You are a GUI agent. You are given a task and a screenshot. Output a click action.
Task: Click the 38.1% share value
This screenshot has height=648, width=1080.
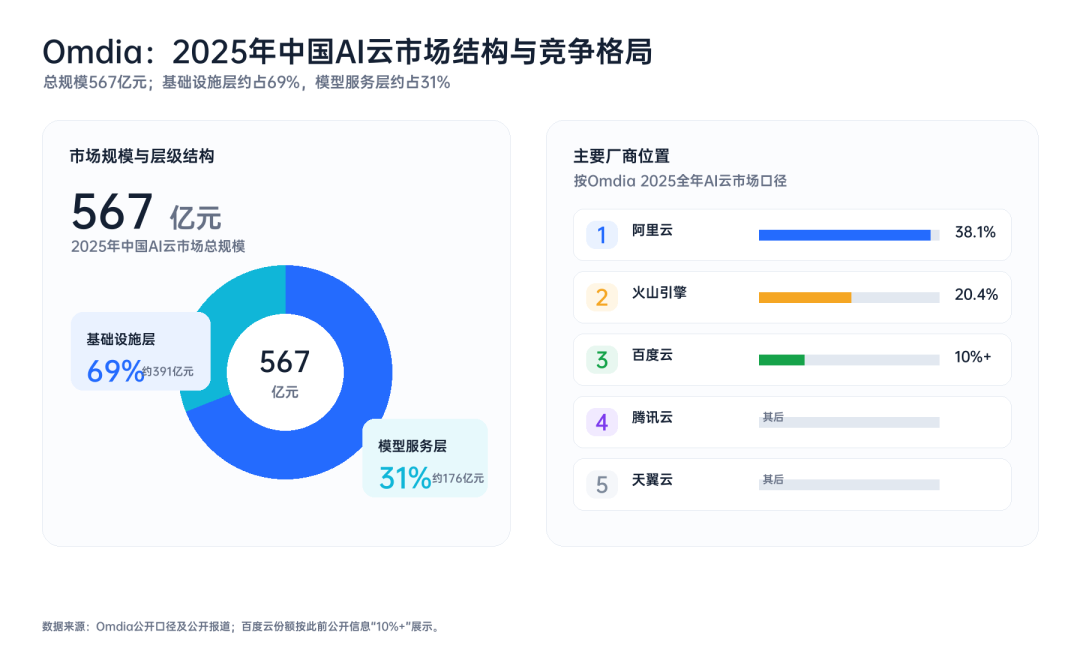point(975,233)
